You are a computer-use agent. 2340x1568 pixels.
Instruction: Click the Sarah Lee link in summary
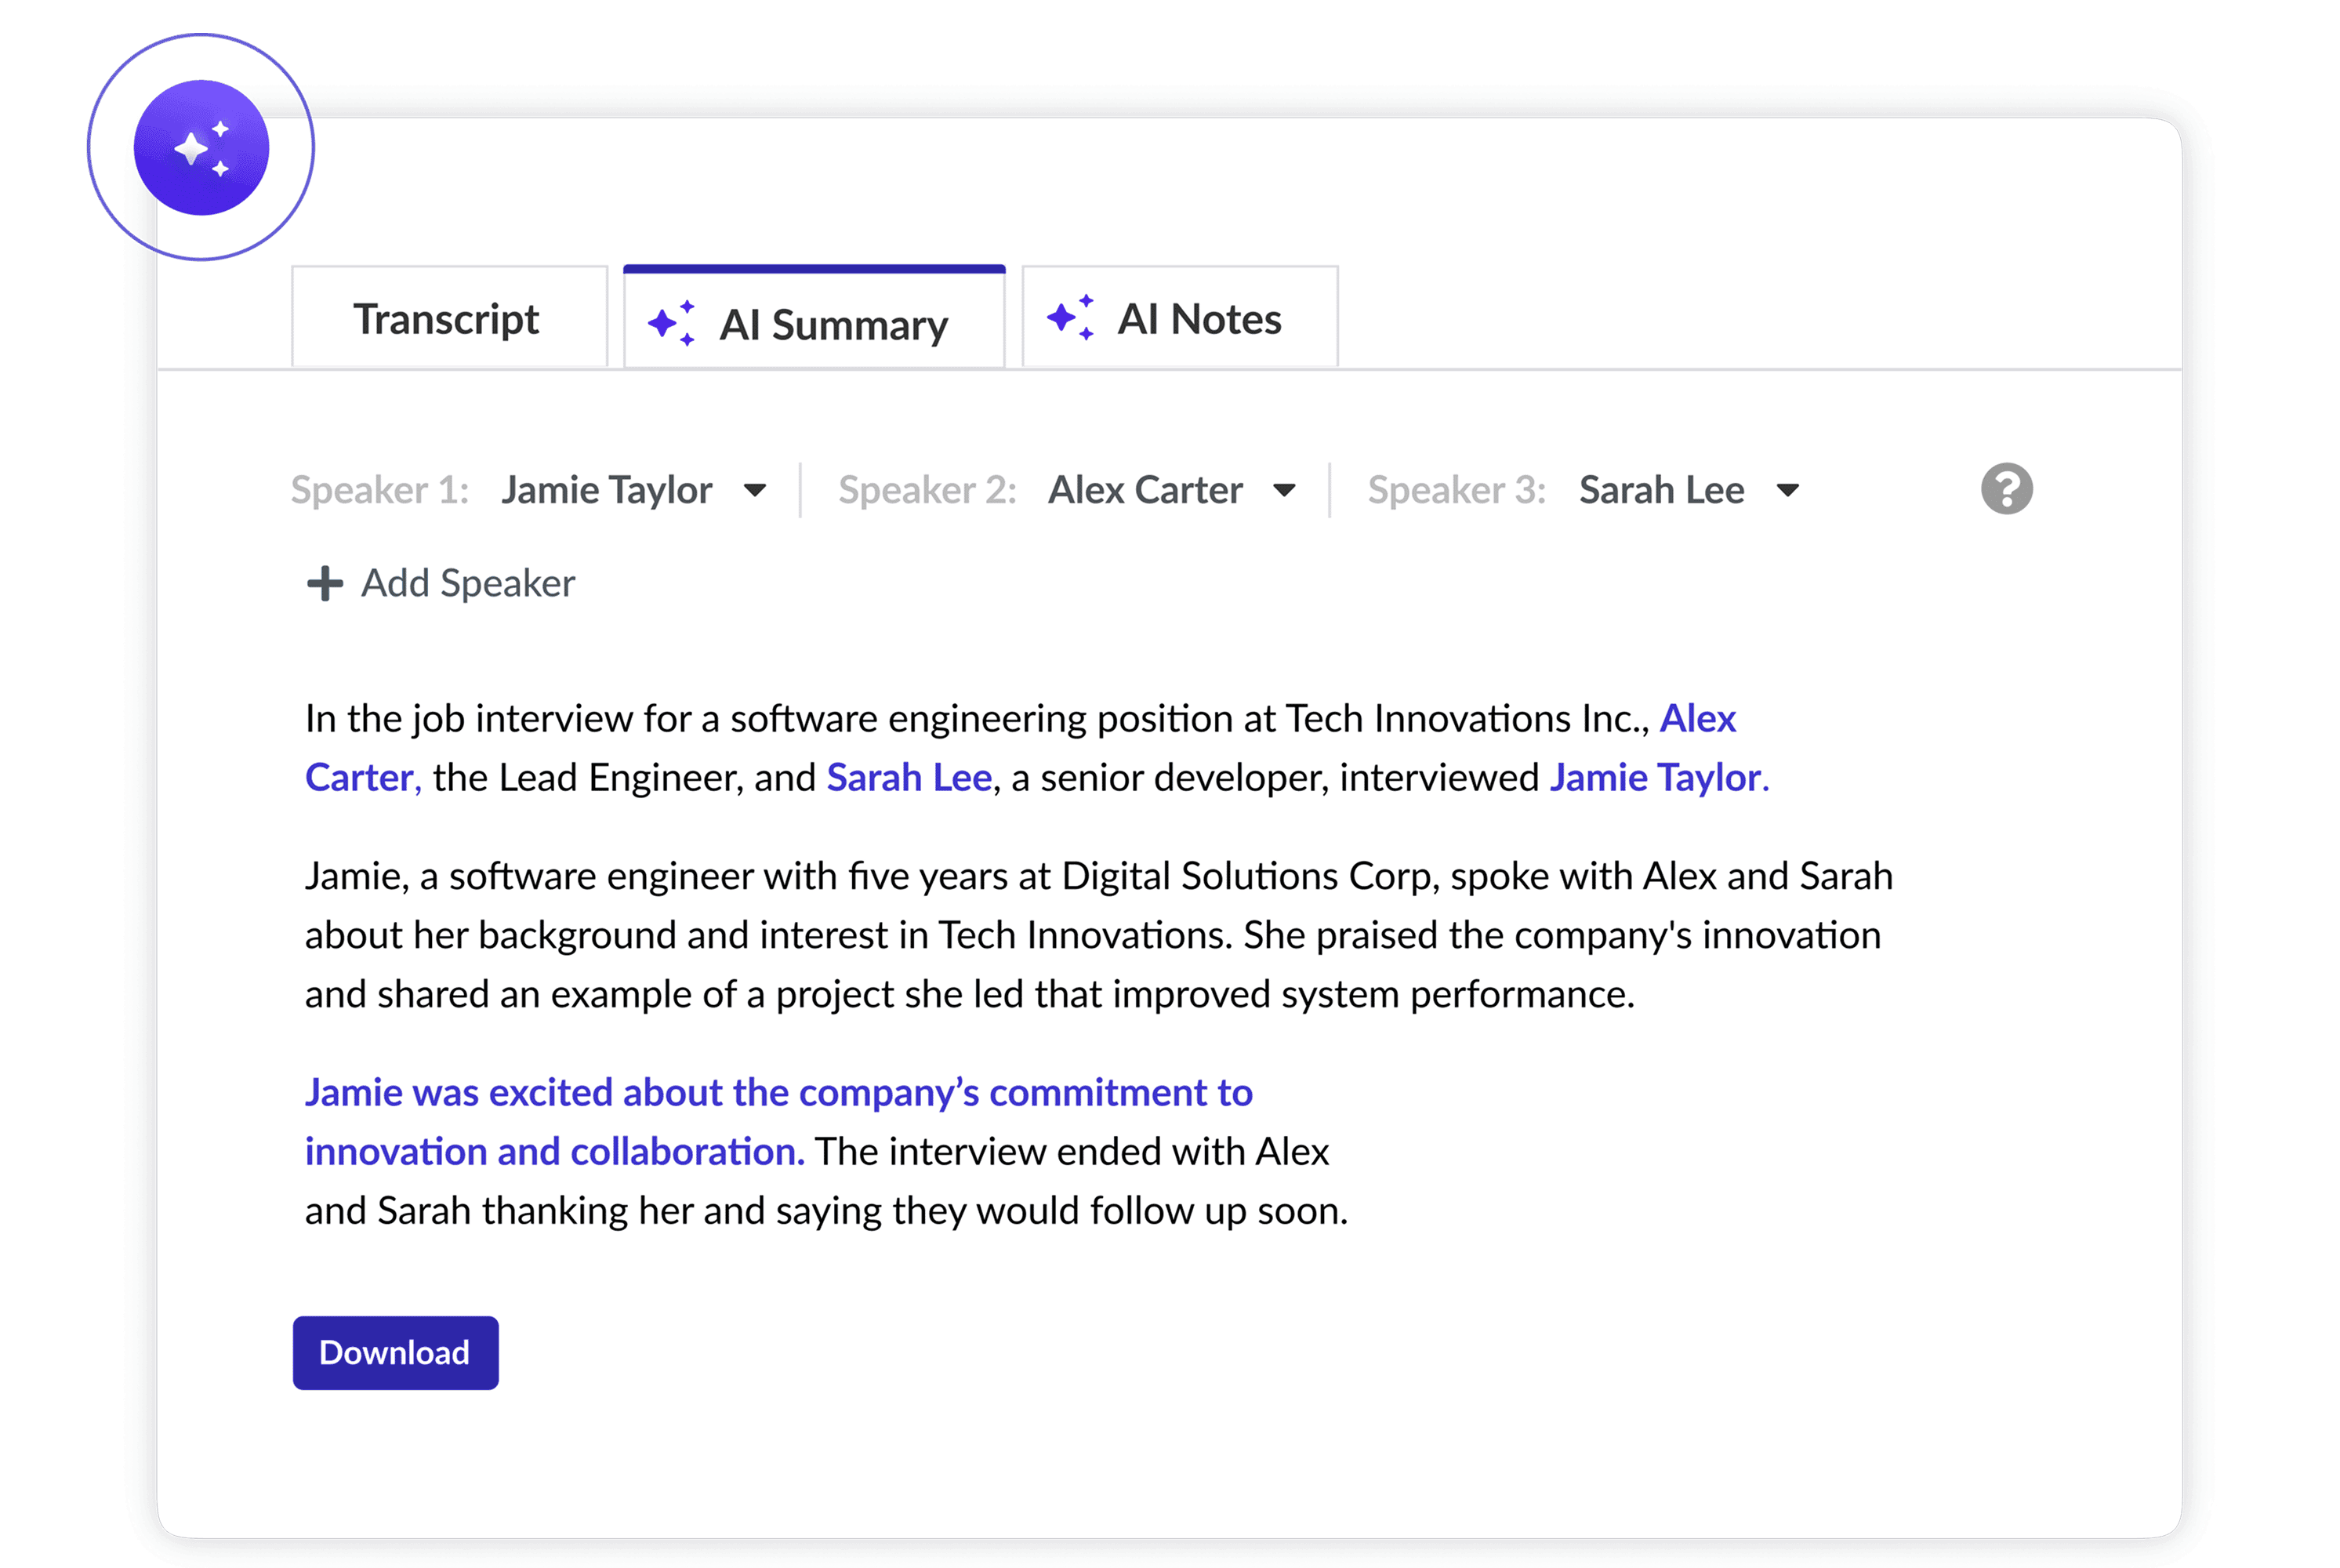[x=909, y=778]
